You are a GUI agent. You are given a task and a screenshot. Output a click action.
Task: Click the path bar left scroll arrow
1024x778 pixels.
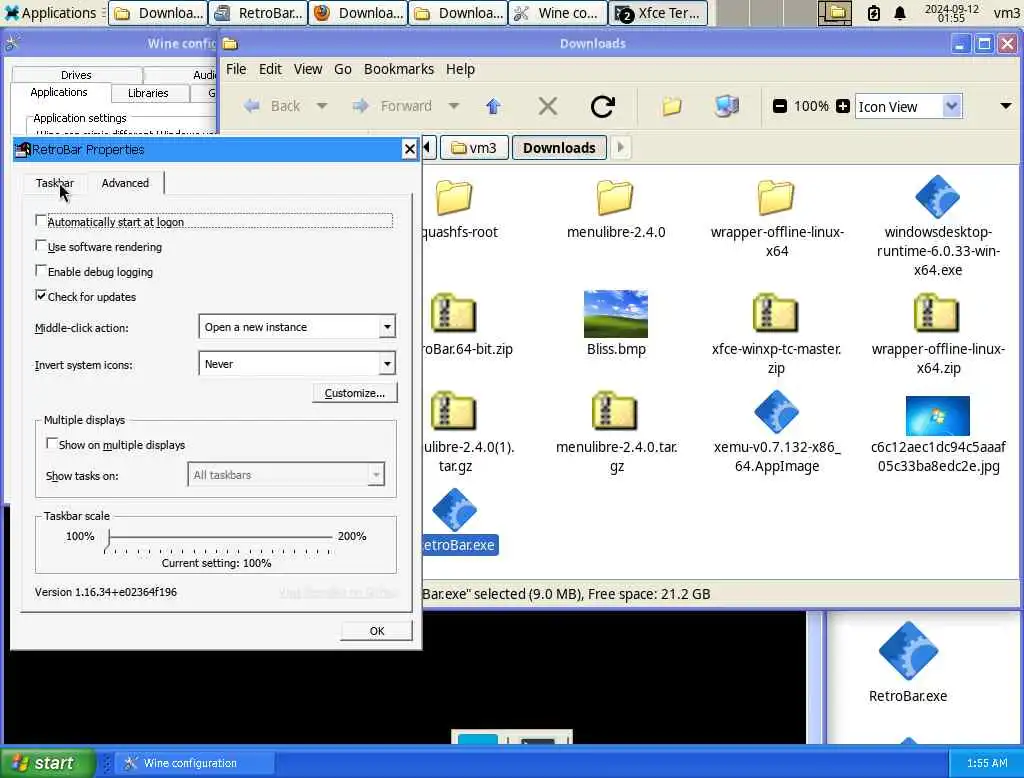[x=428, y=148]
